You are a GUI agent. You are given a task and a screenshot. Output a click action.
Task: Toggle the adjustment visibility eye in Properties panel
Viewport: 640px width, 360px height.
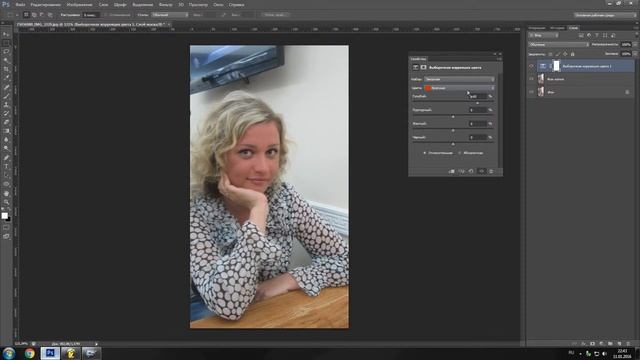(x=482, y=171)
